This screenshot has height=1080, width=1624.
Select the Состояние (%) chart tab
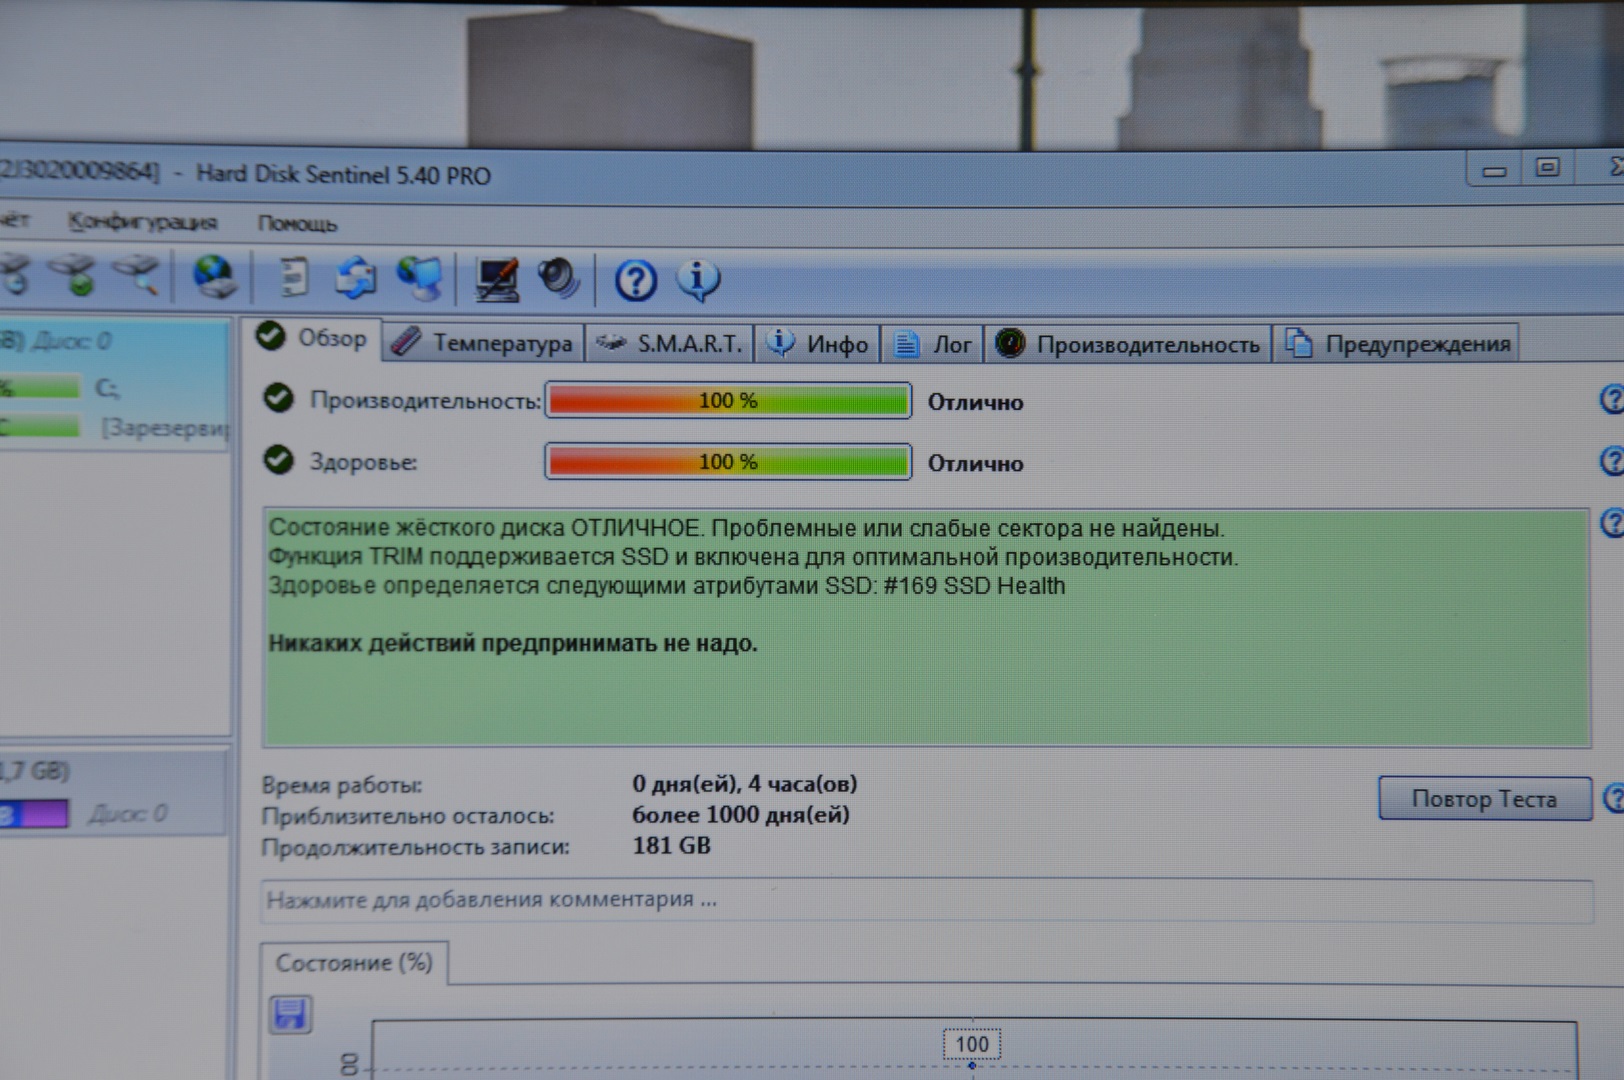point(354,963)
